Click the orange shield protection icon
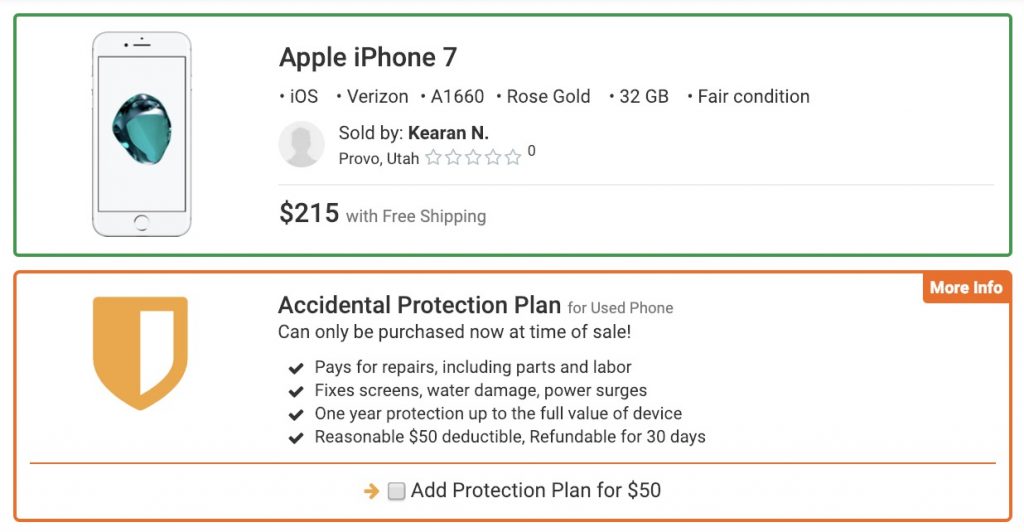 [140, 353]
